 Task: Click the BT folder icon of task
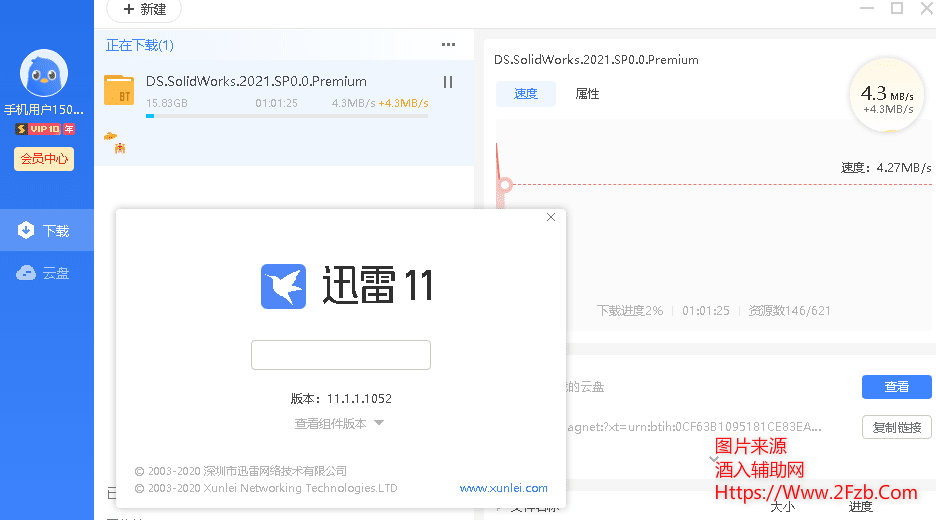pos(119,91)
